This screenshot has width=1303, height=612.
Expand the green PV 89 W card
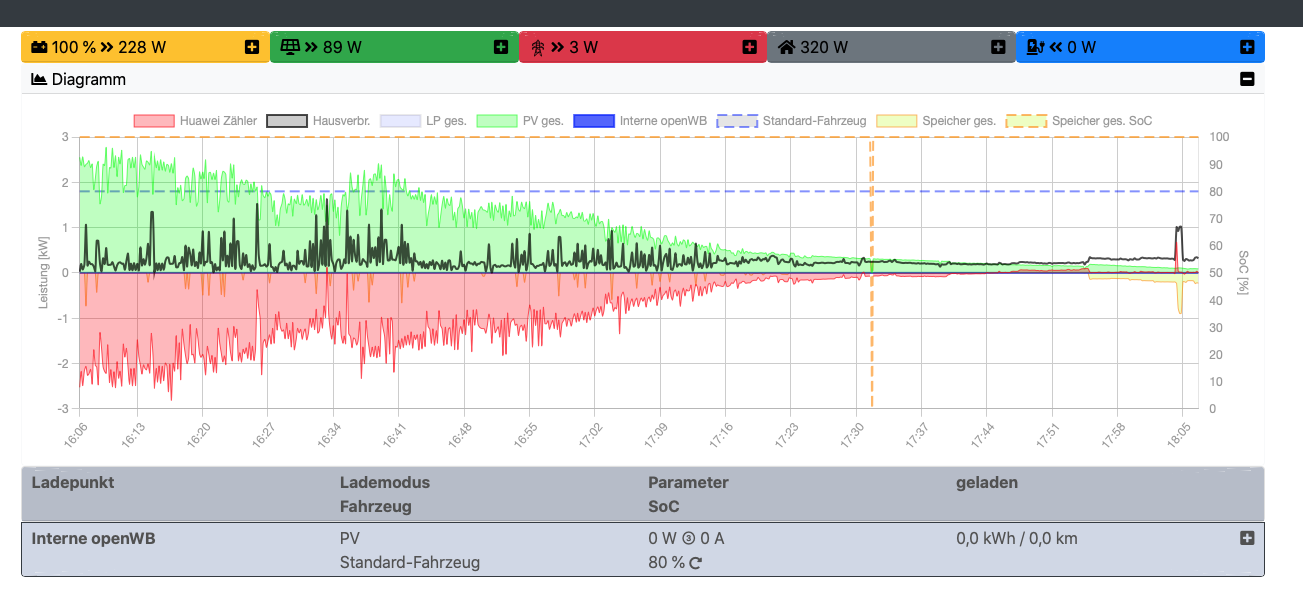tap(500, 47)
